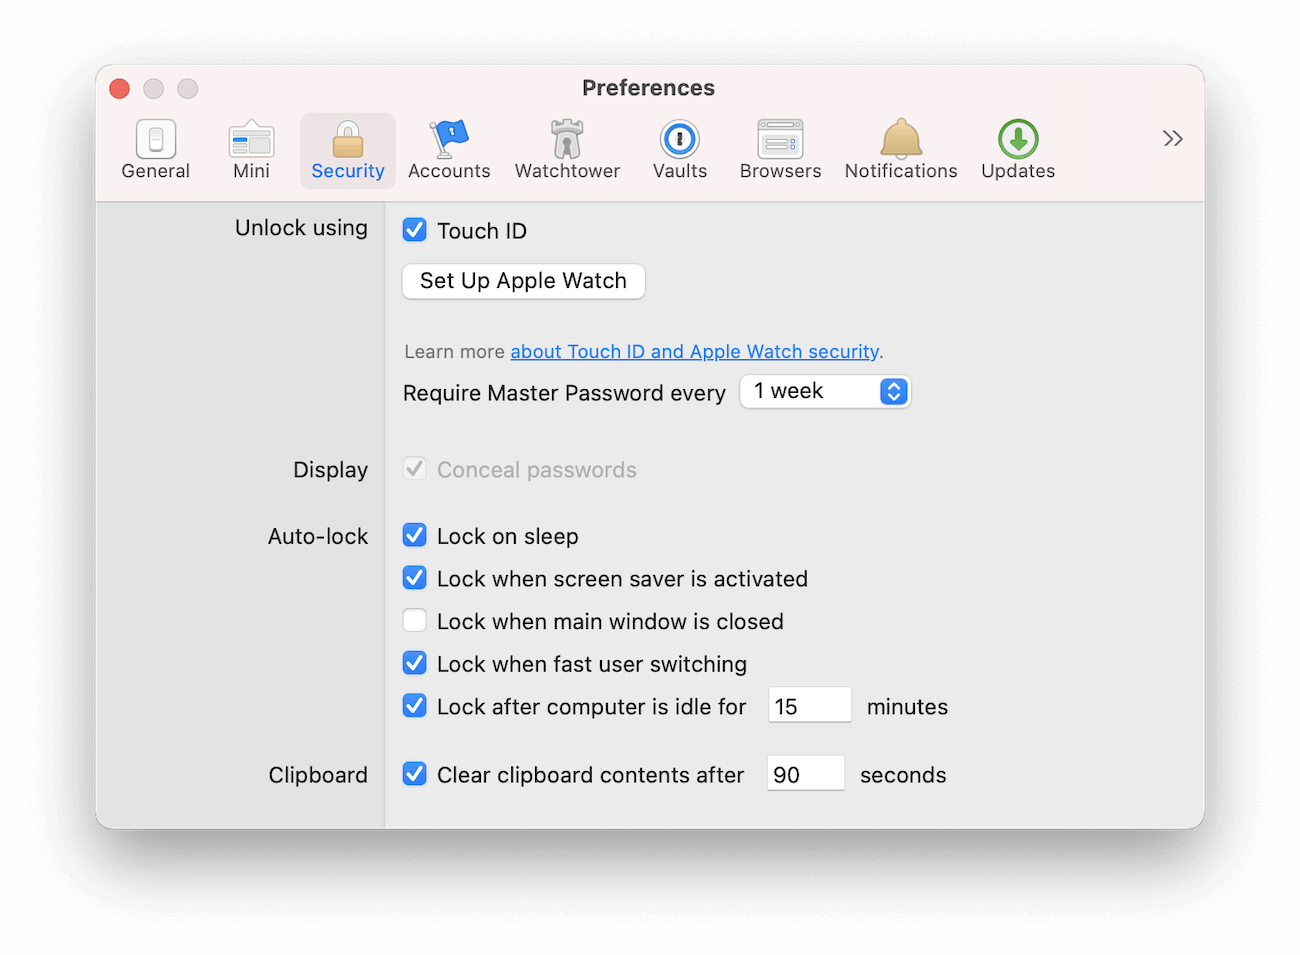Disable Touch ID unlock
The image size is (1300, 955).
tap(414, 230)
